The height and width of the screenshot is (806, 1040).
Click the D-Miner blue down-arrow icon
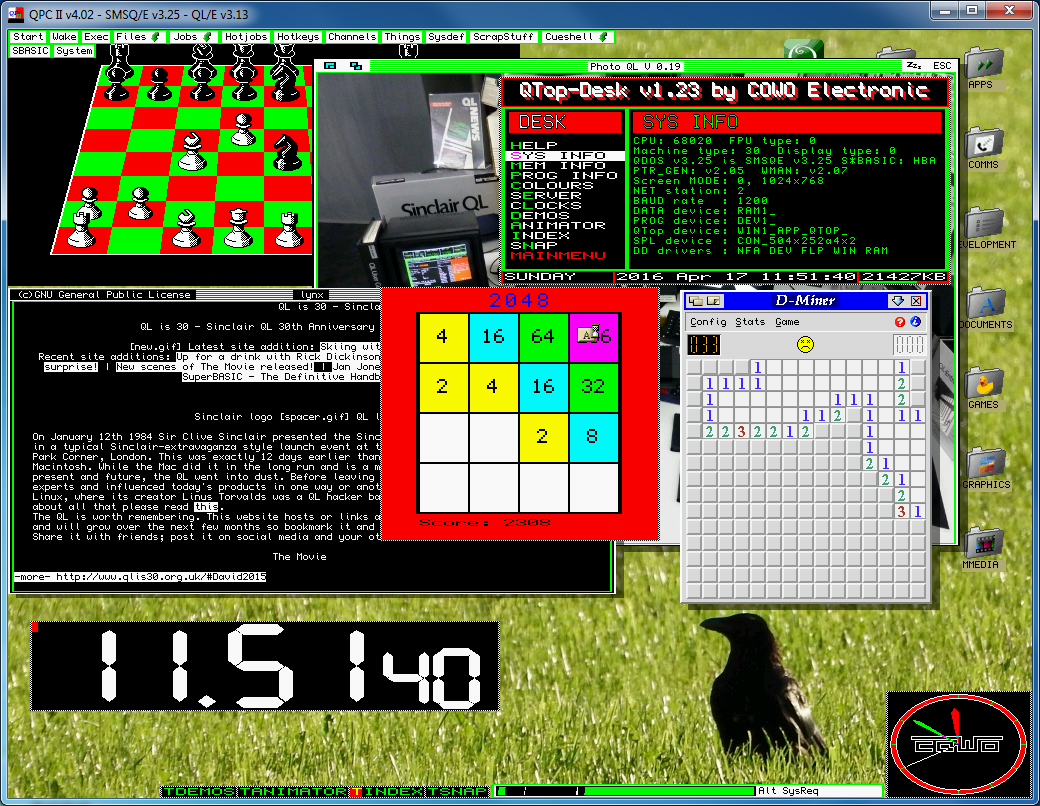pyautogui.click(x=897, y=301)
